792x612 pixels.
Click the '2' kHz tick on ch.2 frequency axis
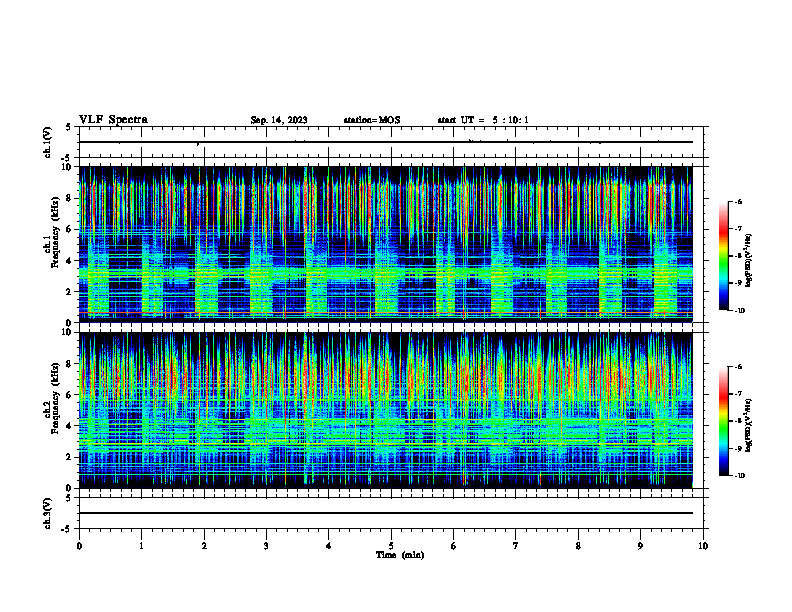(70, 457)
